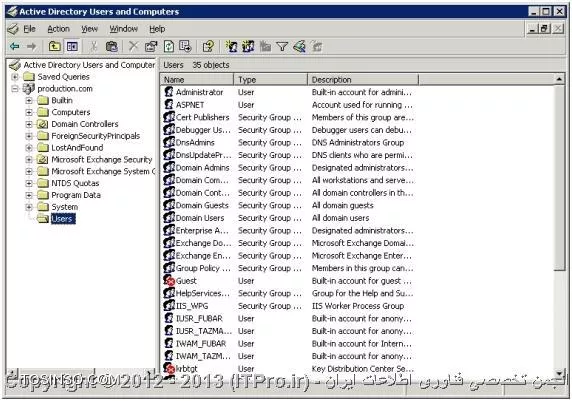The width and height of the screenshot is (572, 401).
Task: Click the Export List toolbar icon
Action: pyautogui.click(x=185, y=46)
